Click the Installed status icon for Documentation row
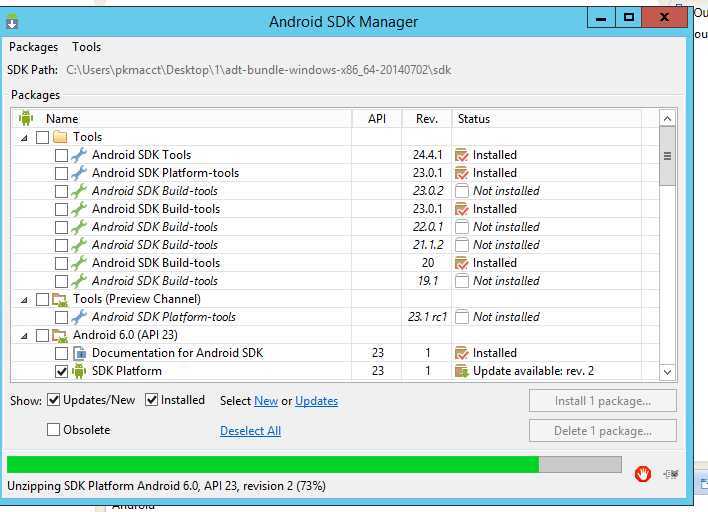Image resolution: width=708 pixels, height=512 pixels. tap(462, 353)
